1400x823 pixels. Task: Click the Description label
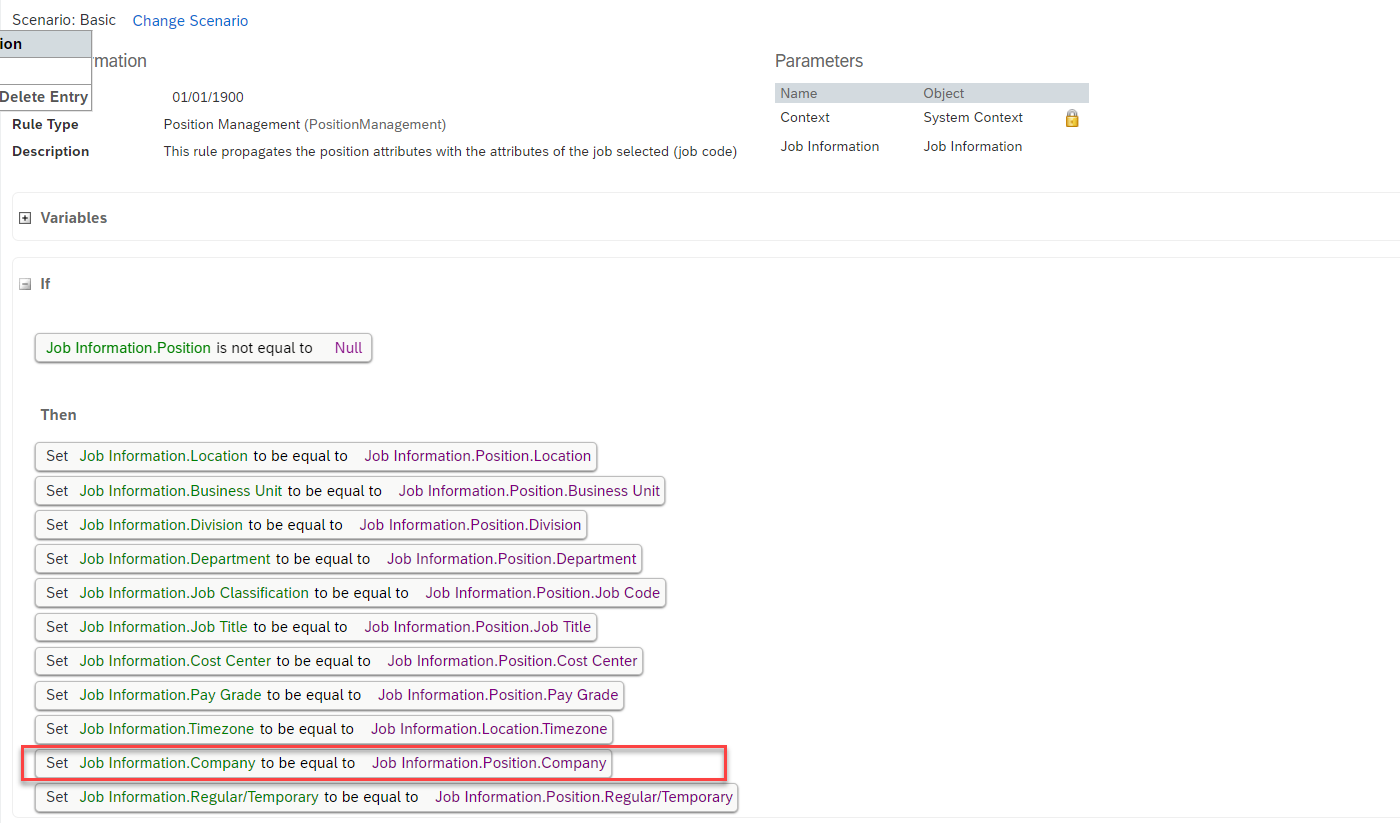tap(50, 152)
